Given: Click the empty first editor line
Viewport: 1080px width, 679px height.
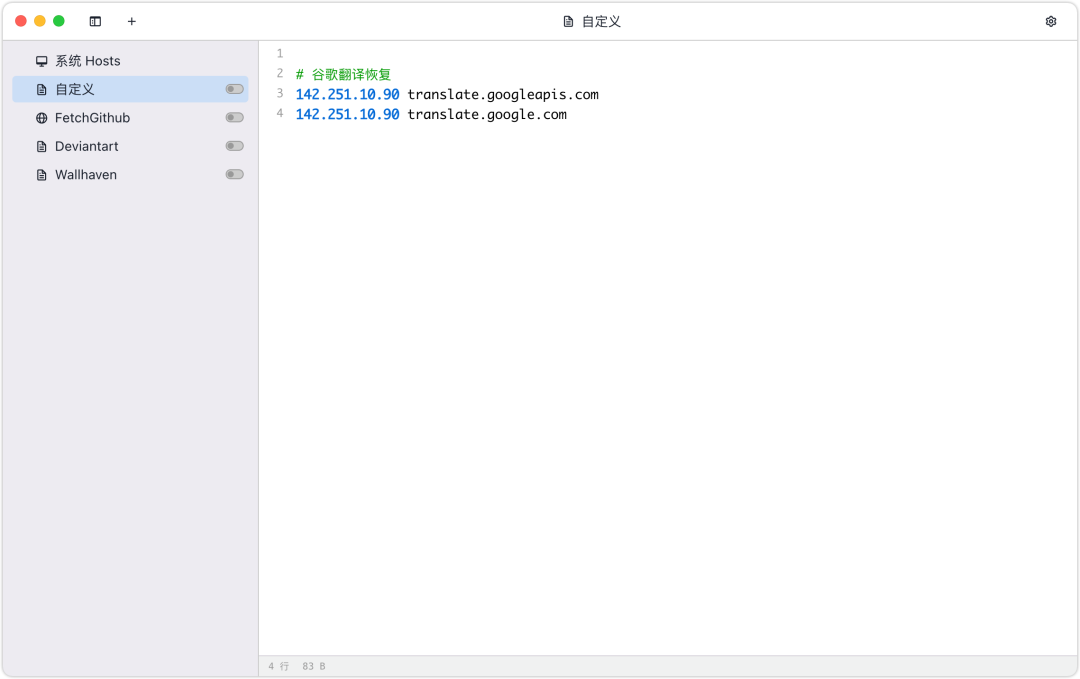Looking at the screenshot, I should click(x=500, y=53).
